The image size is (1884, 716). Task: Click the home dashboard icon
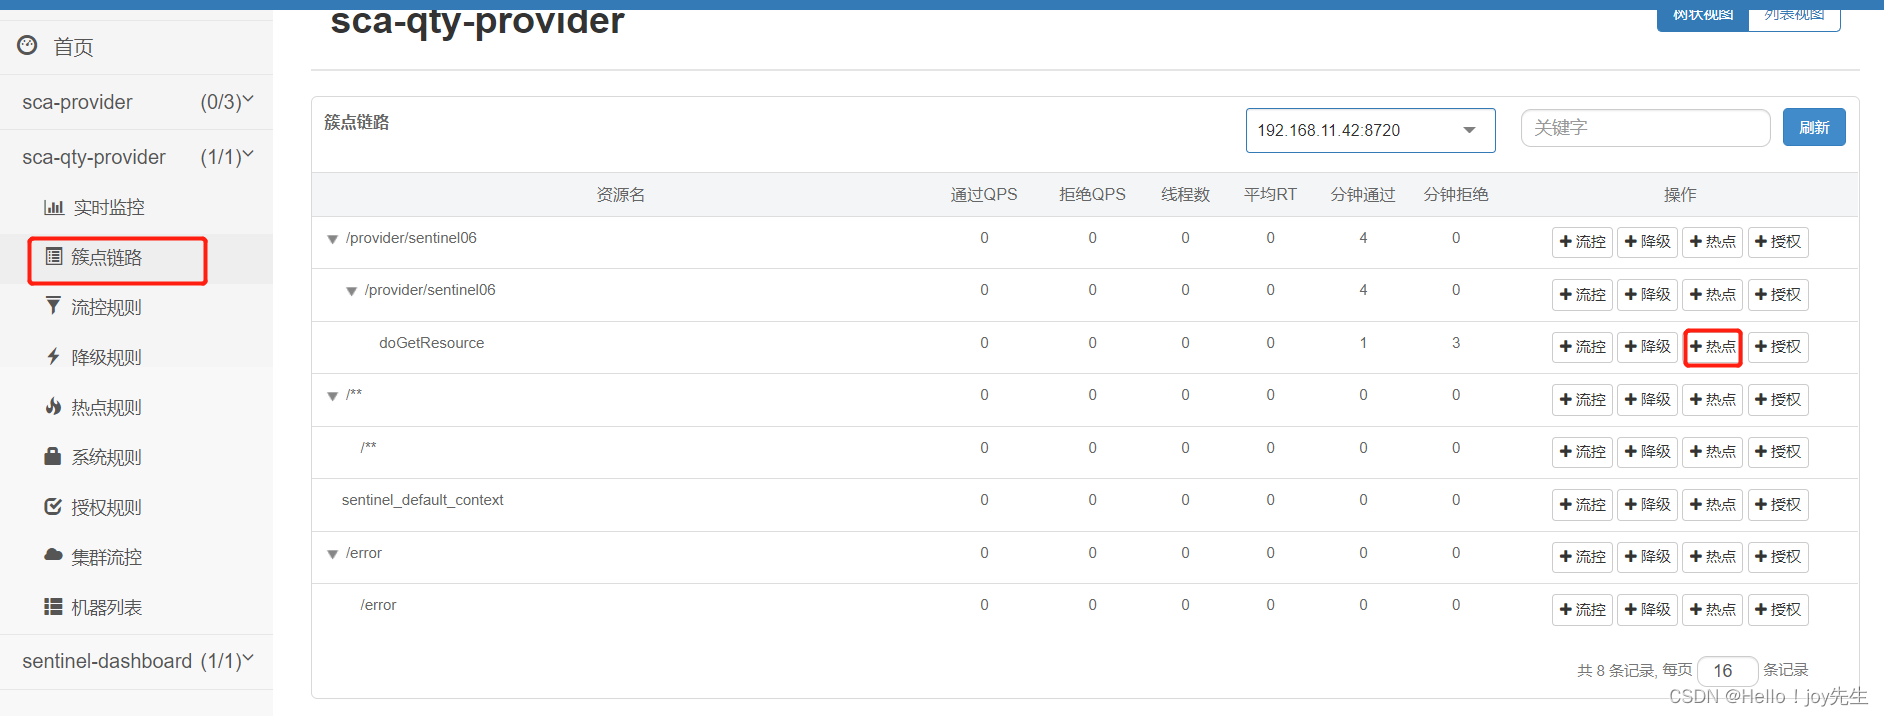point(28,45)
